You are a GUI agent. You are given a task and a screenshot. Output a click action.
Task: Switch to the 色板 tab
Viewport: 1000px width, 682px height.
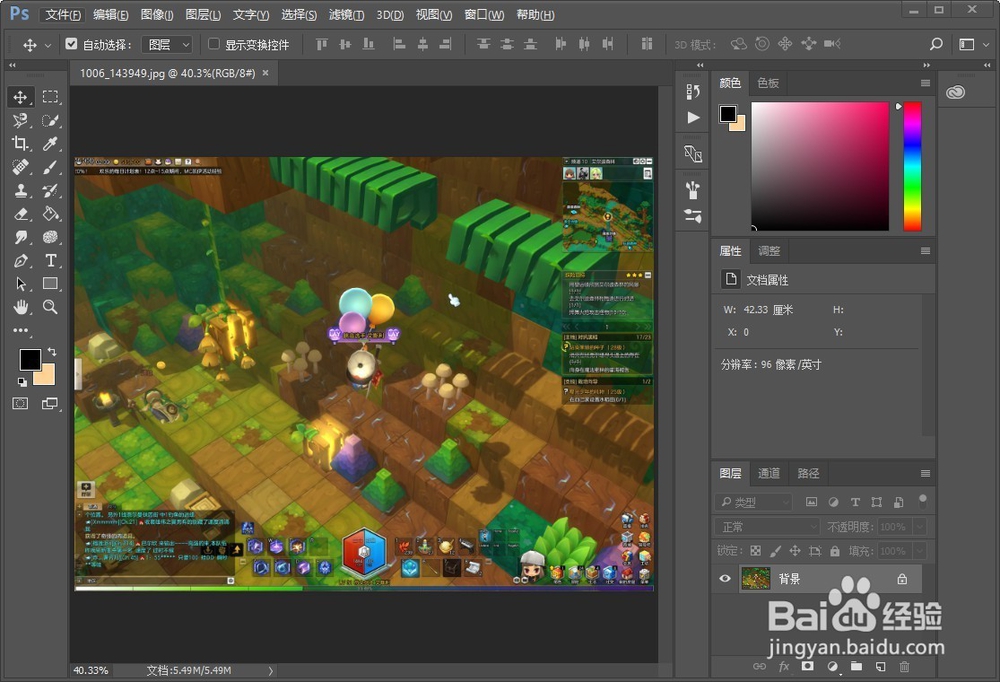pyautogui.click(x=768, y=83)
